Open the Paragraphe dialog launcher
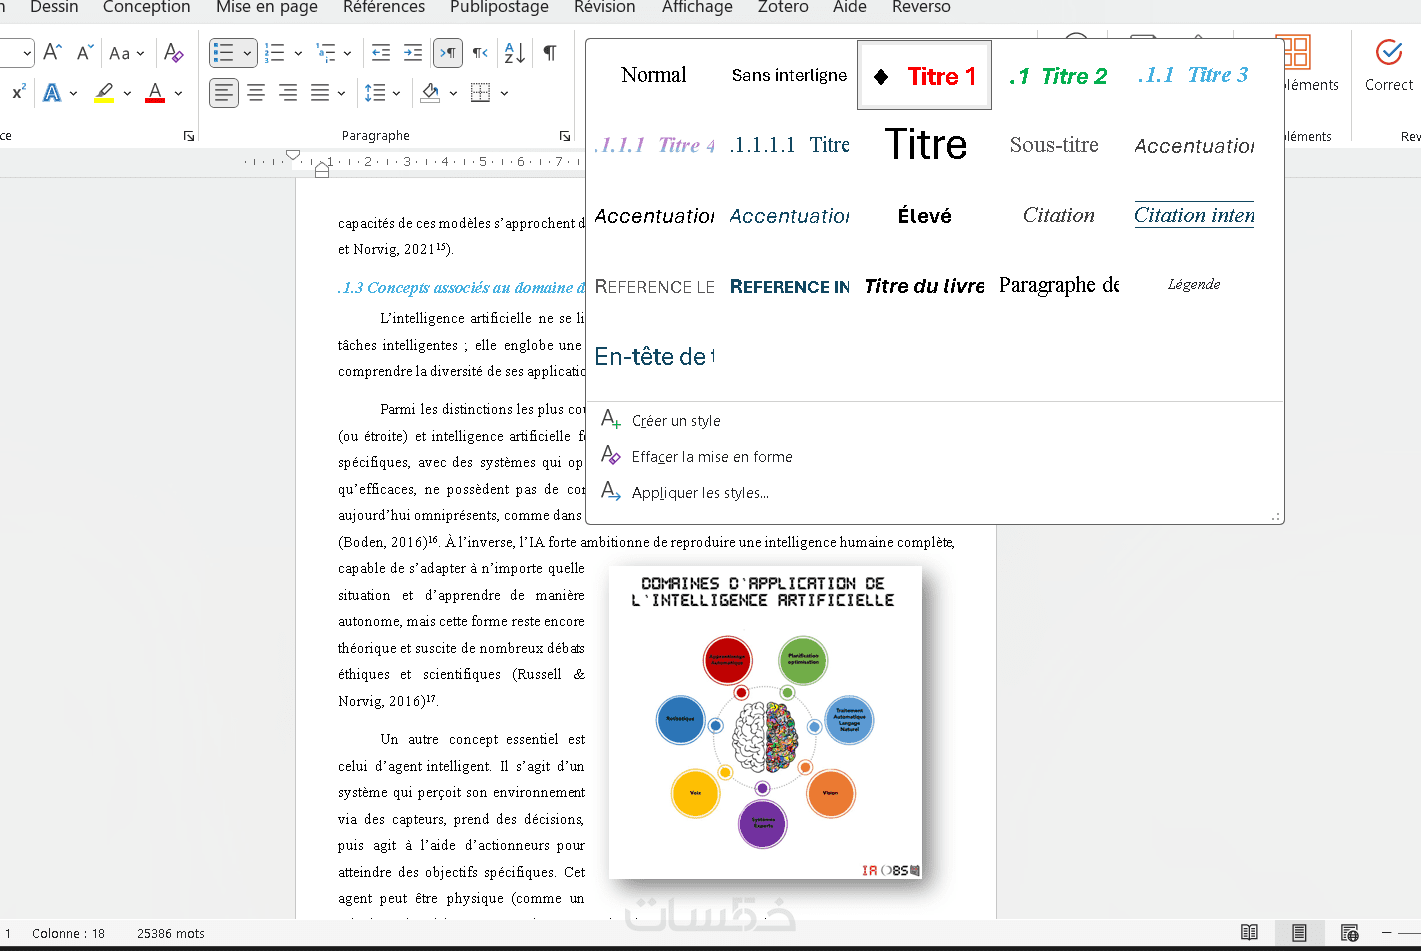Screen dimensions: 1421x951 pyautogui.click(x=565, y=136)
